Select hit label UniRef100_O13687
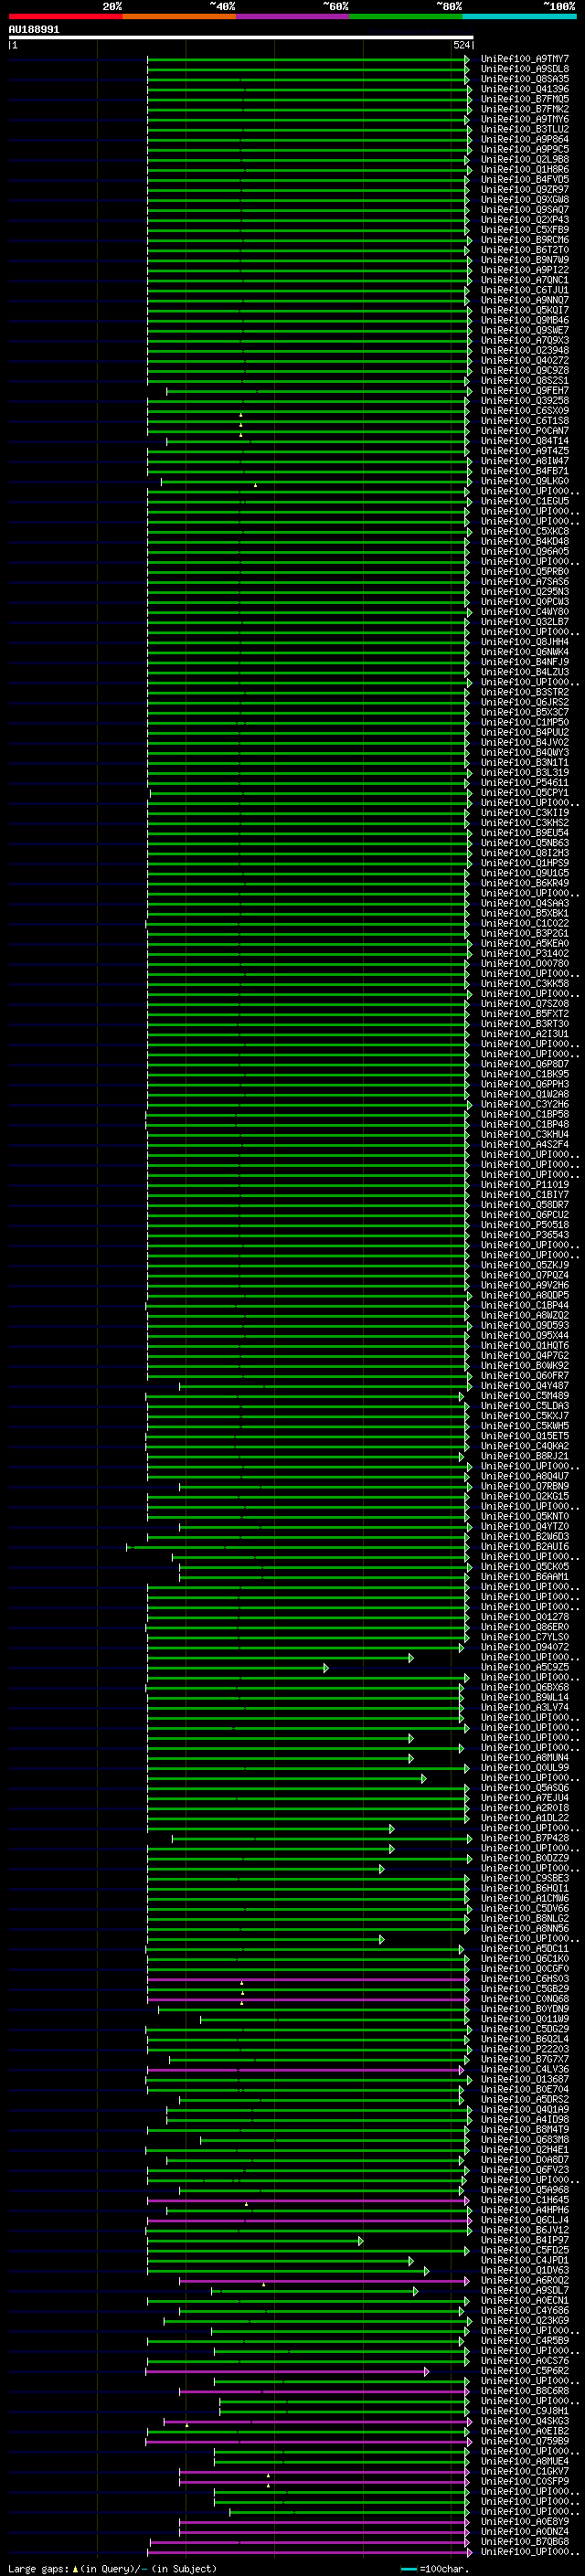The width and height of the screenshot is (585, 2576). click(x=524, y=2079)
